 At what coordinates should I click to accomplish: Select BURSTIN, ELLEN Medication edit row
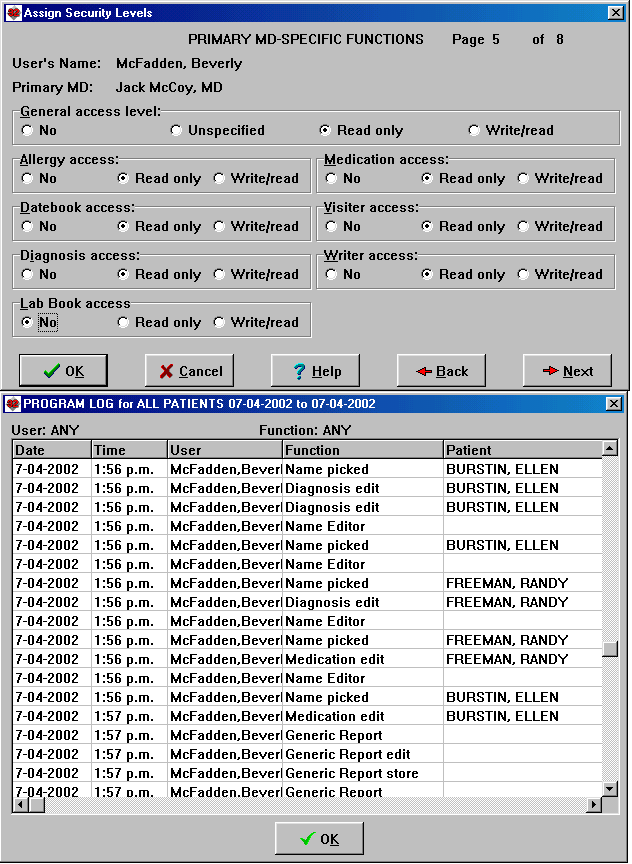[x=307, y=716]
